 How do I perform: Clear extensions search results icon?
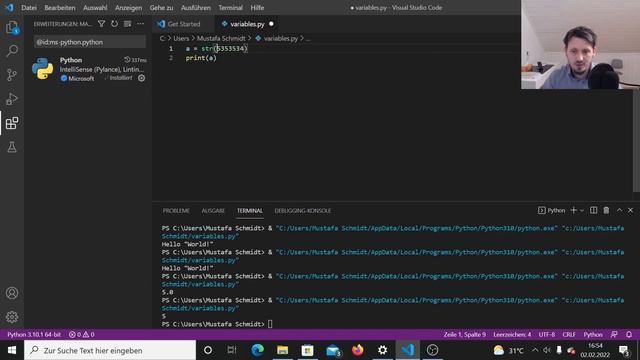click(x=127, y=24)
